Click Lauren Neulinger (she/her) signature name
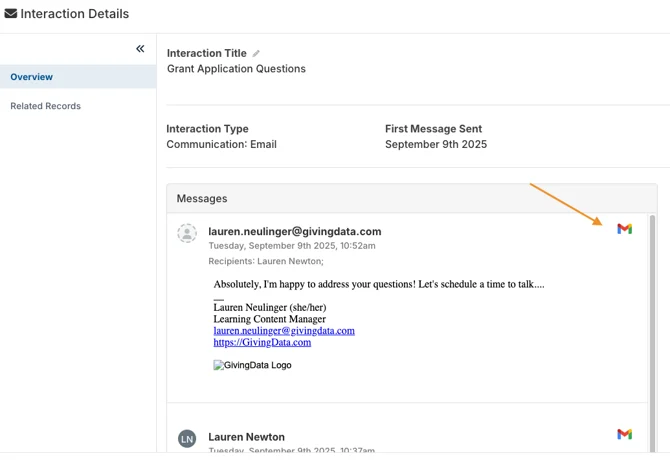The image size is (670, 460). [270, 308]
